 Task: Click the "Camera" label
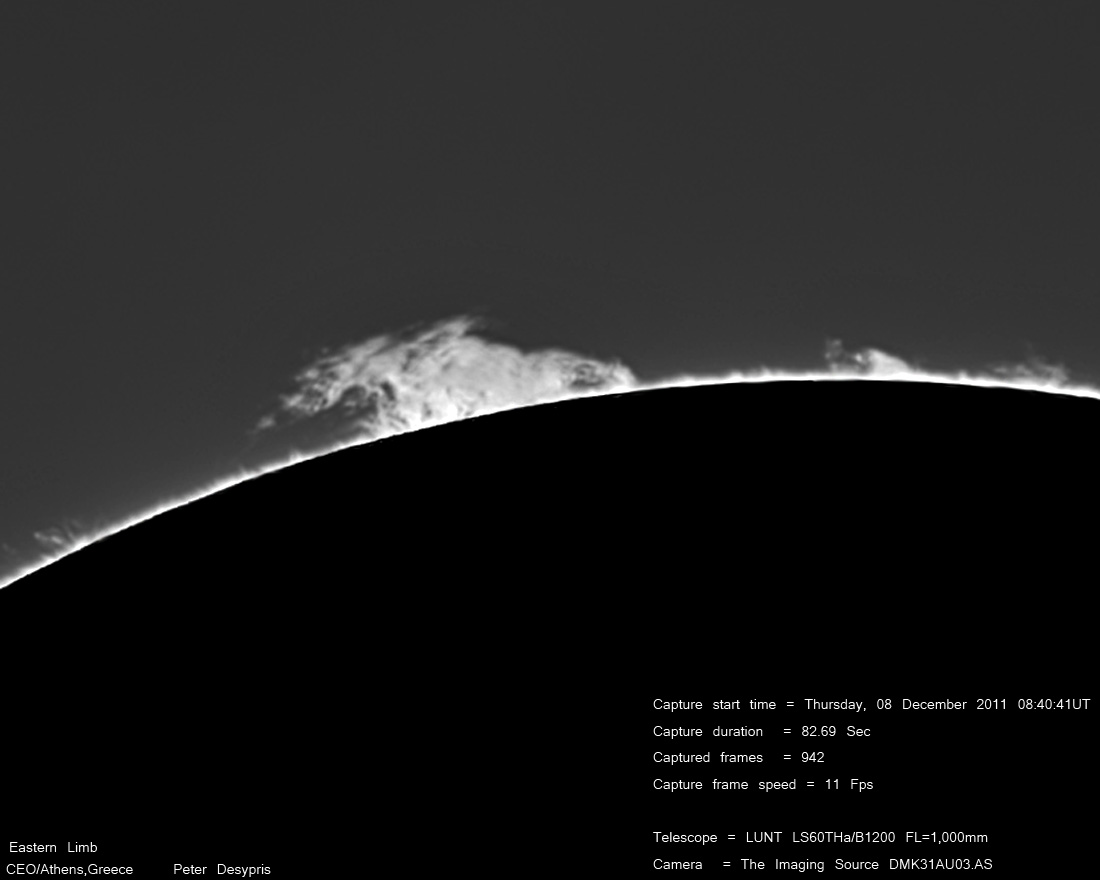(x=678, y=864)
